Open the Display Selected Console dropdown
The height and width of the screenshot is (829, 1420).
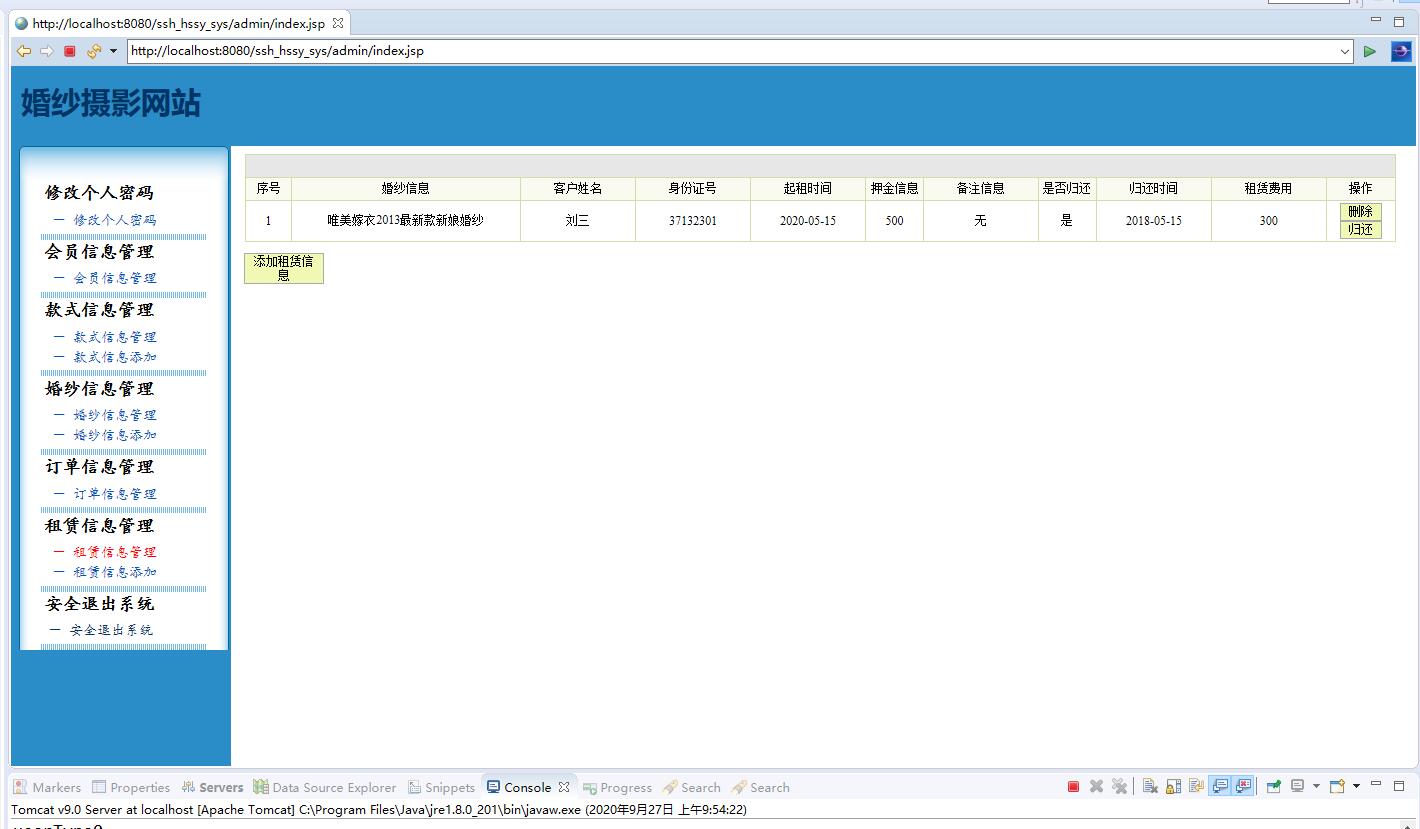click(x=1317, y=787)
